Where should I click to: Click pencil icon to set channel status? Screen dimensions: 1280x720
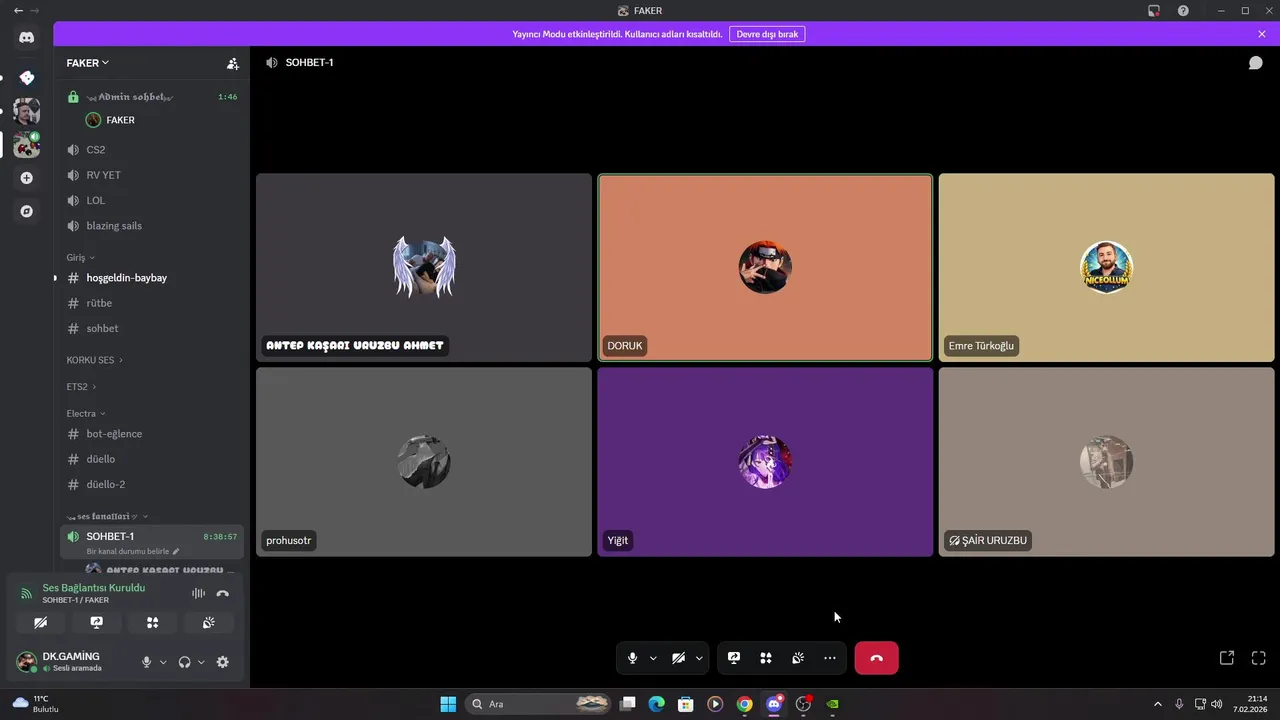pos(176,551)
